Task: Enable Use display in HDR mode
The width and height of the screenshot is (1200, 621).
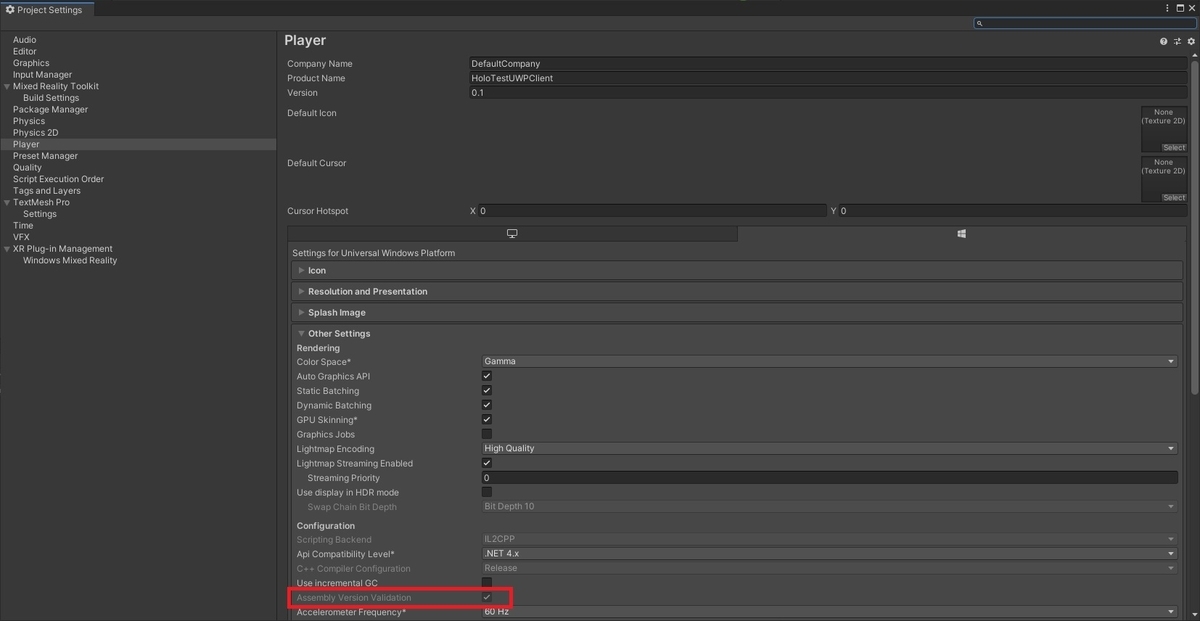Action: point(487,492)
